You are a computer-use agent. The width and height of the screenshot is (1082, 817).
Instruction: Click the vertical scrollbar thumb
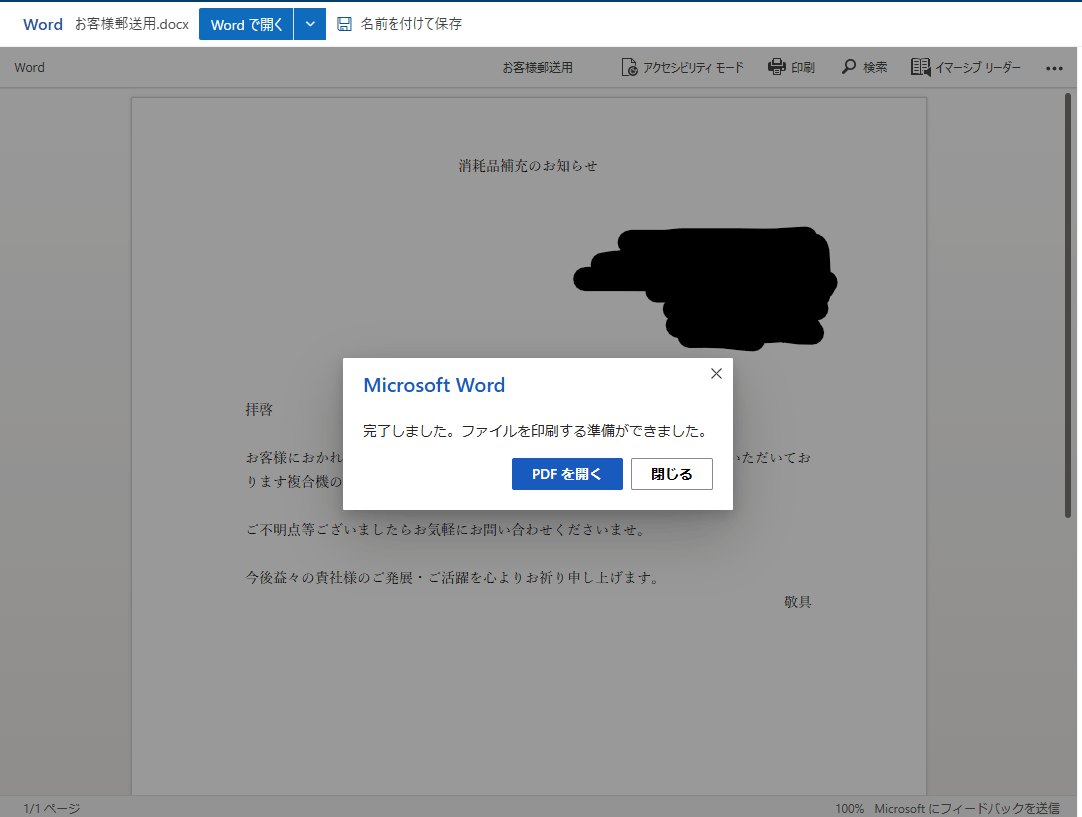coord(1068,305)
